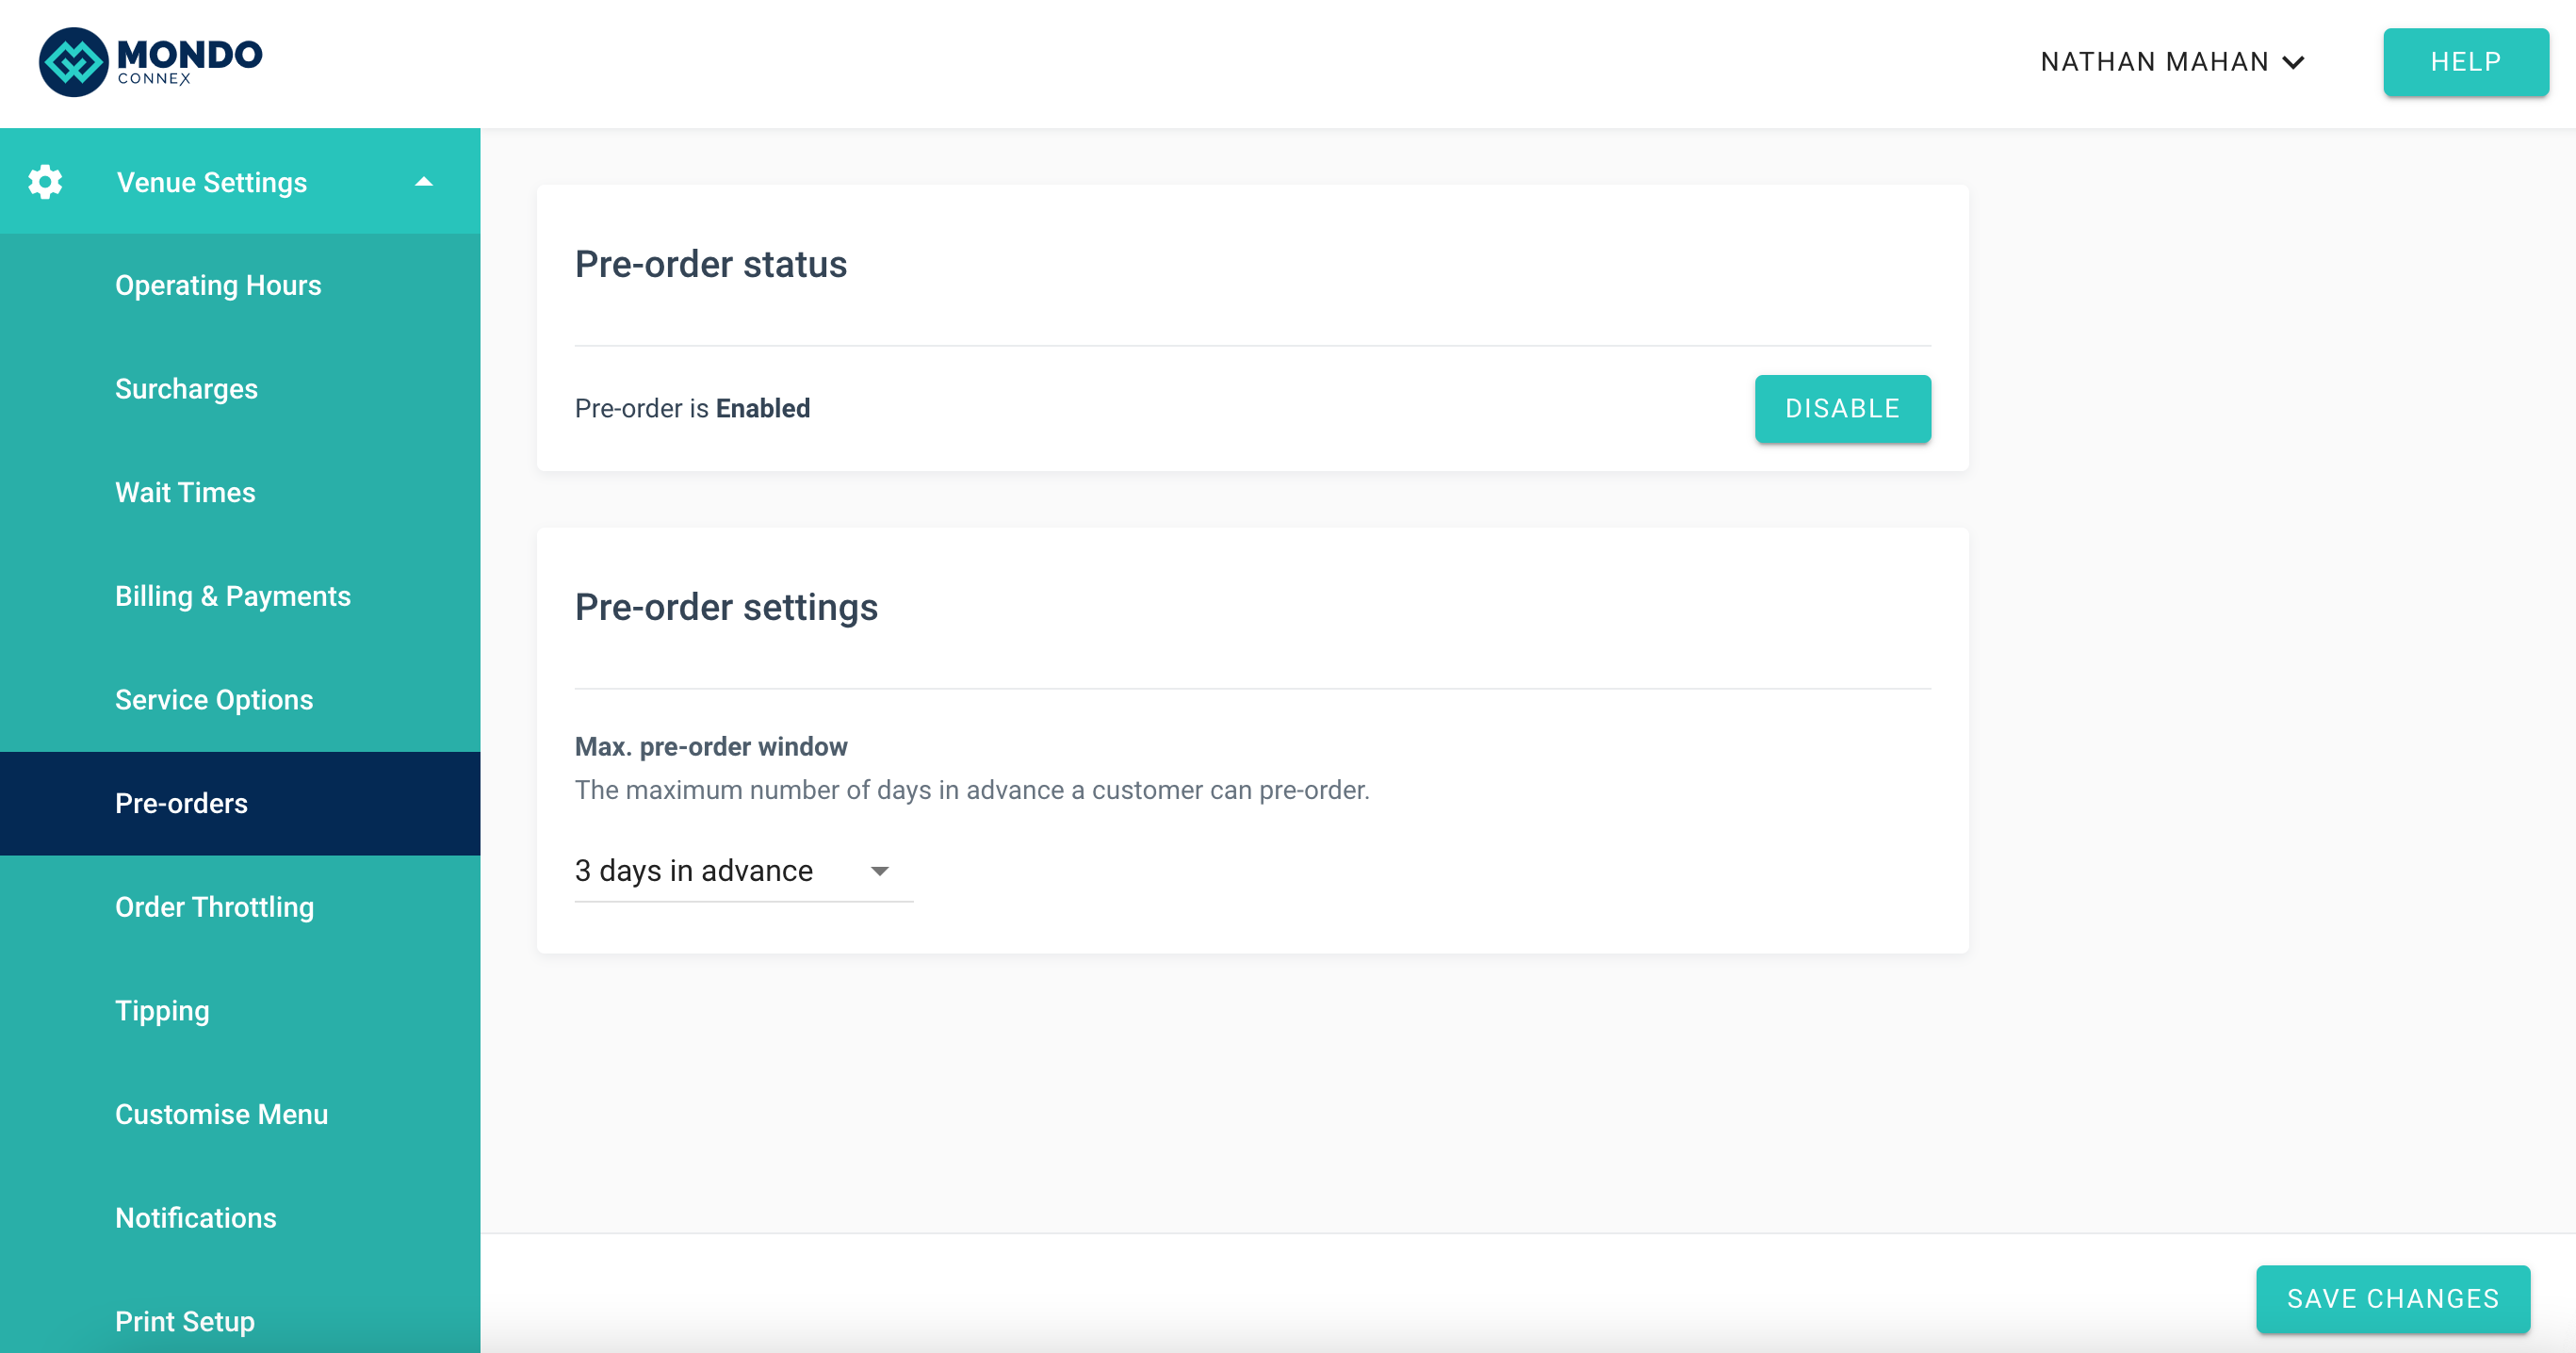Open Print Setup in the sidebar
This screenshot has width=2576, height=1353.
point(185,1321)
